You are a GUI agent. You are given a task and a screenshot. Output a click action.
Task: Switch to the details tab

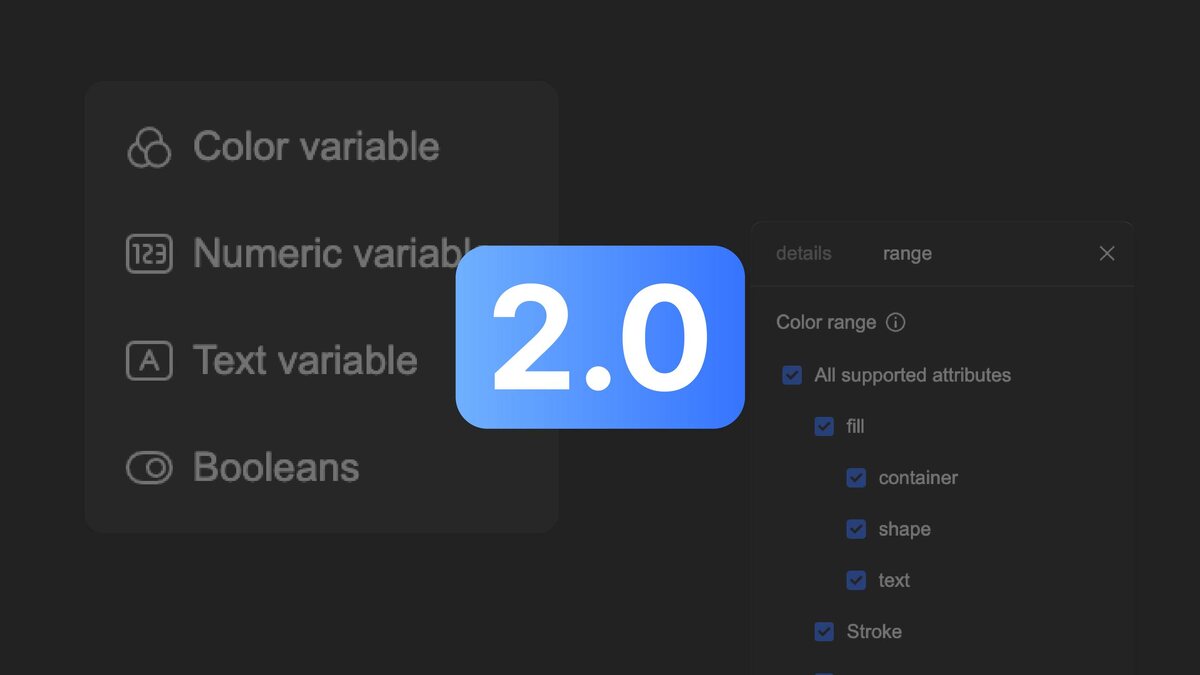(804, 254)
